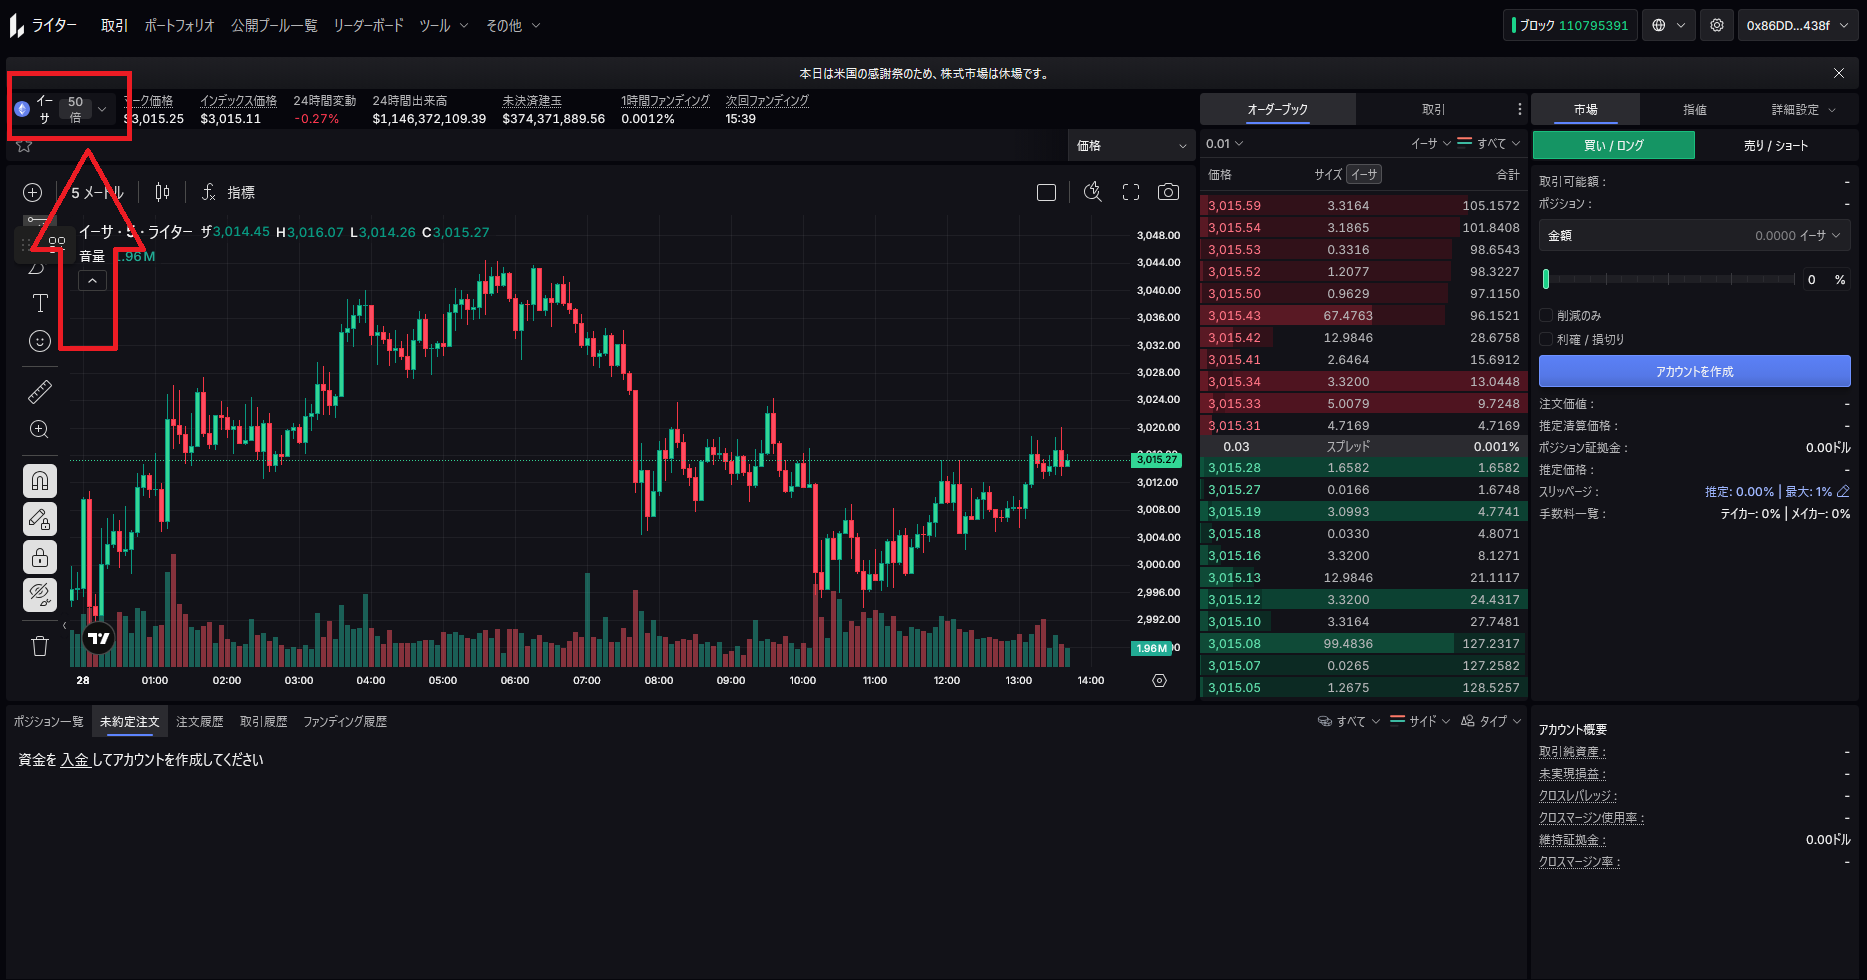The image size is (1867, 980).
Task: Click the magnet mode icon
Action: [40, 481]
